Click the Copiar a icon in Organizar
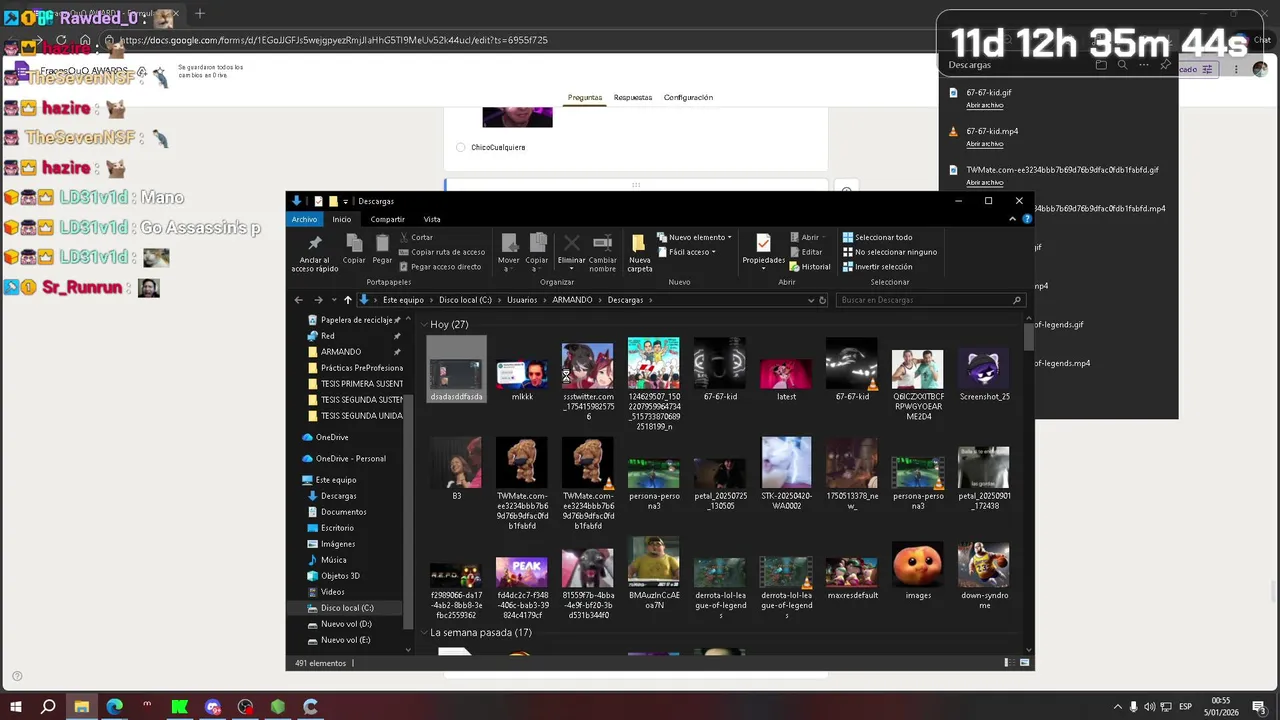This screenshot has width=1280, height=720. tap(537, 243)
